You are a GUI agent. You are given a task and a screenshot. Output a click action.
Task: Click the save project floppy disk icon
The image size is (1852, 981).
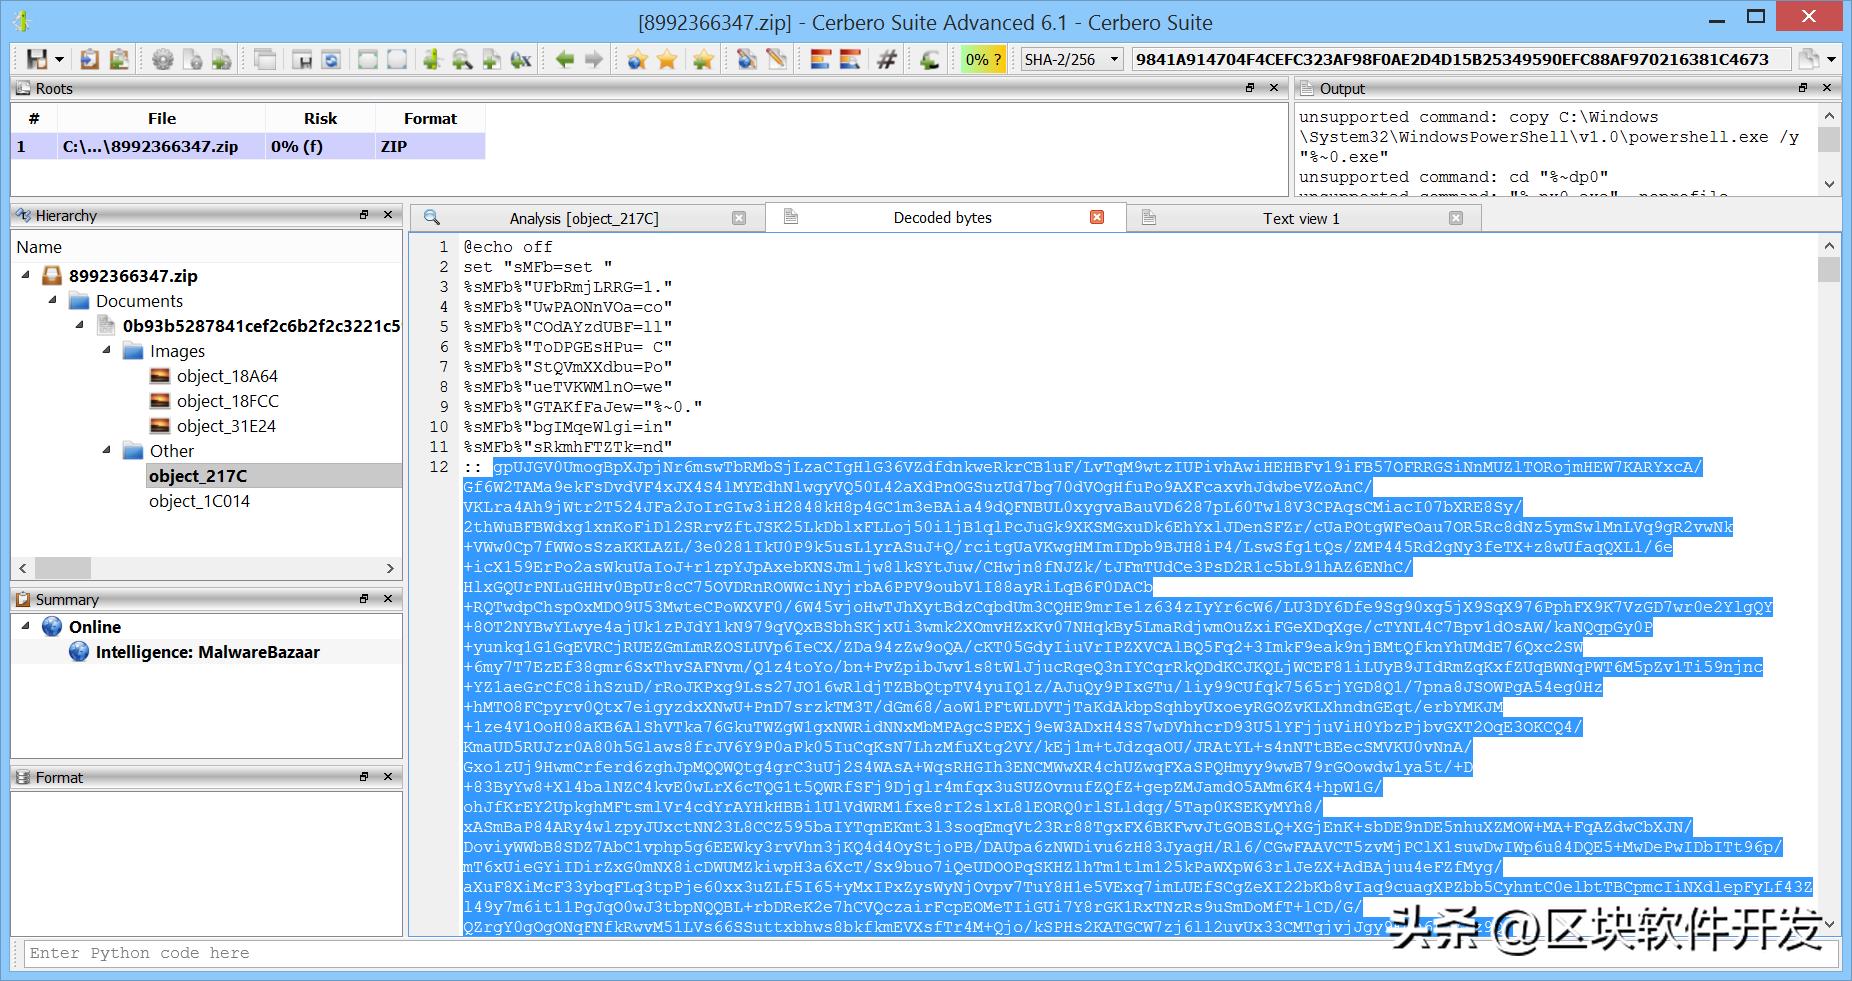tap(36, 60)
